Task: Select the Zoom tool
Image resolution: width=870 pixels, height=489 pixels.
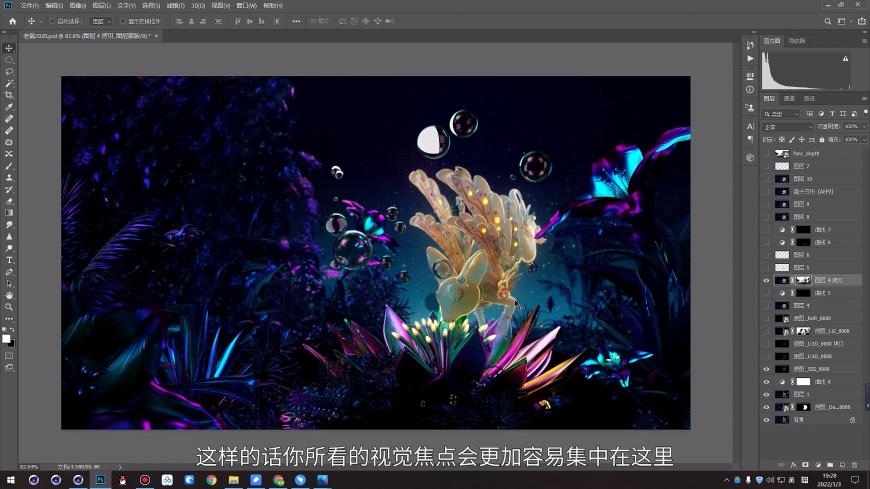Action: point(9,307)
